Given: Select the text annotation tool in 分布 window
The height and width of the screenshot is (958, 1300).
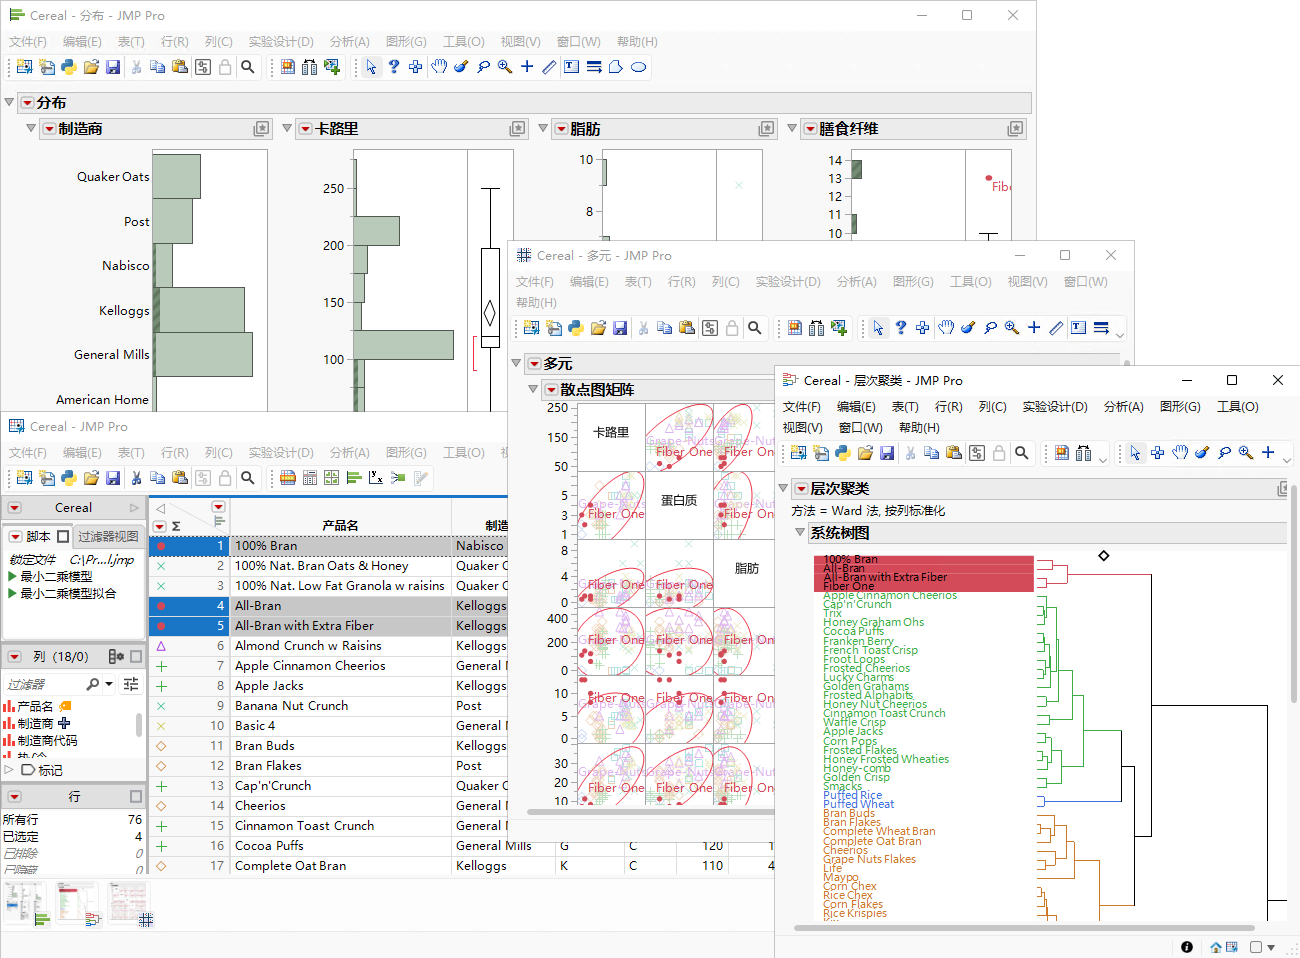Looking at the screenshot, I should (x=571, y=67).
